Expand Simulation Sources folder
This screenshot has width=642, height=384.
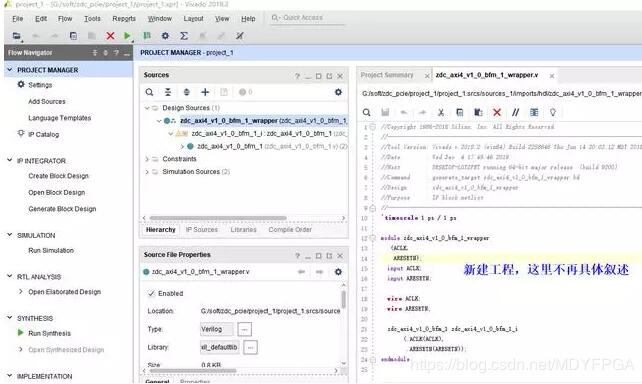[x=147, y=172]
